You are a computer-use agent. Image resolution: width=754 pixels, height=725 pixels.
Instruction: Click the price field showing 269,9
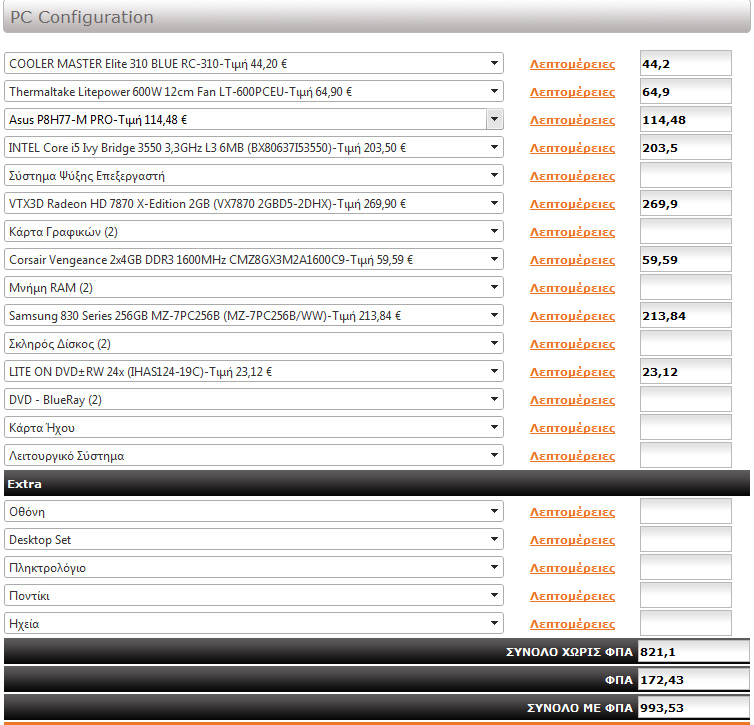686,203
